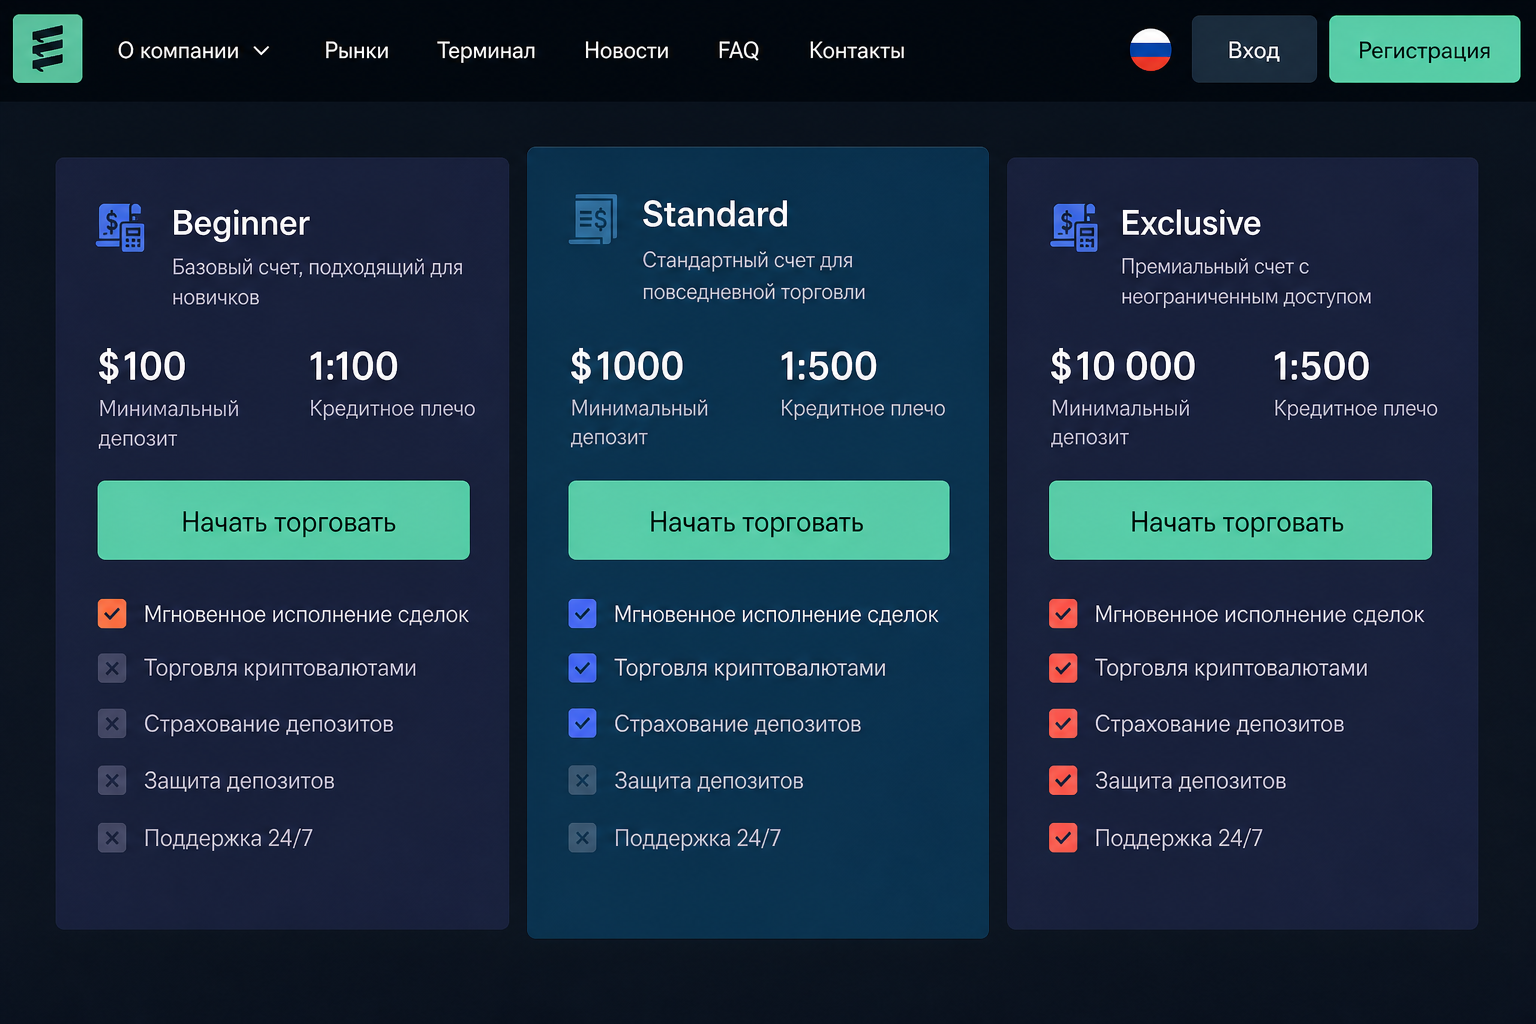Screen dimensions: 1536x1024
Task: Select the Russian flag language icon
Action: click(x=1150, y=49)
